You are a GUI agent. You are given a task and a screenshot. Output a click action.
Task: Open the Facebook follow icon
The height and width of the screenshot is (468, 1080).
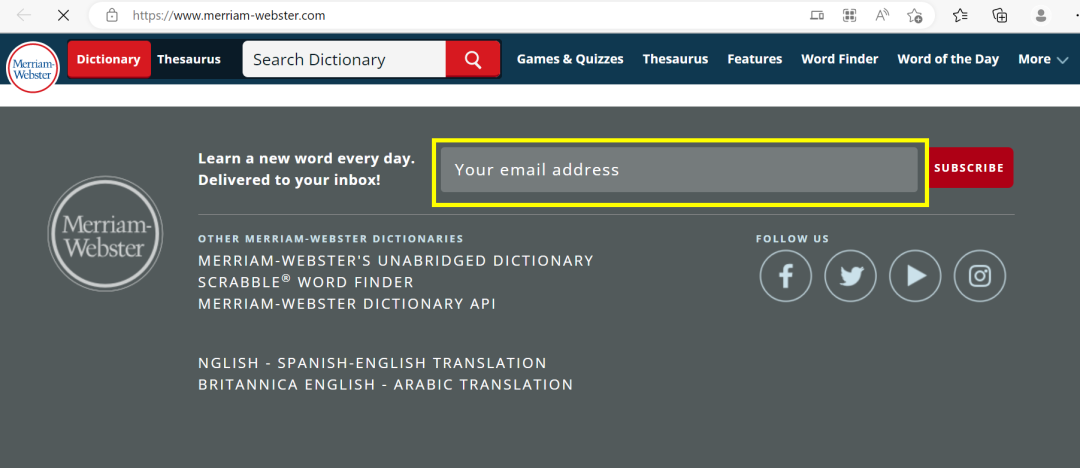(785, 276)
